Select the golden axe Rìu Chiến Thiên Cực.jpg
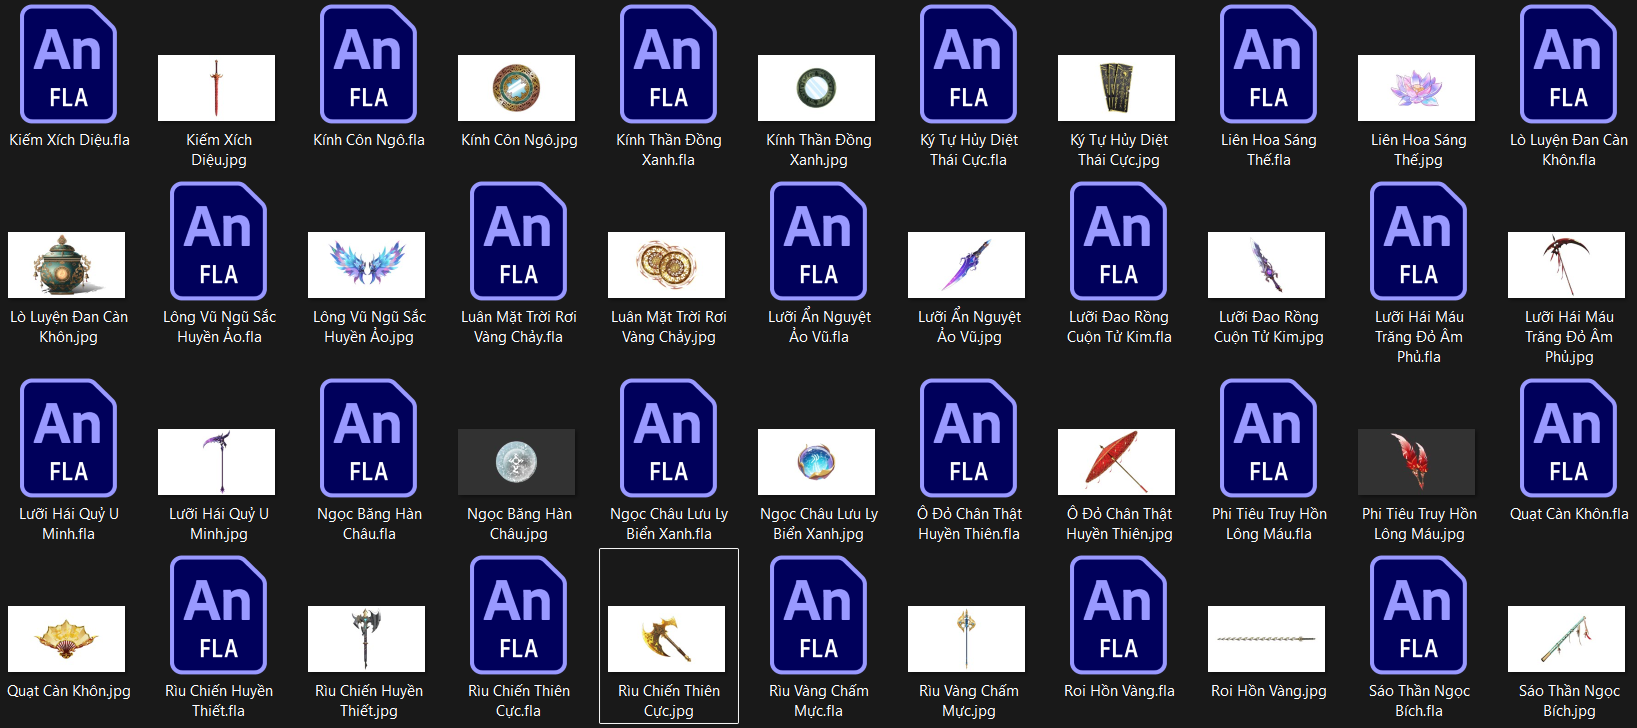Screen dimensions: 1637x728 [x=666, y=639]
